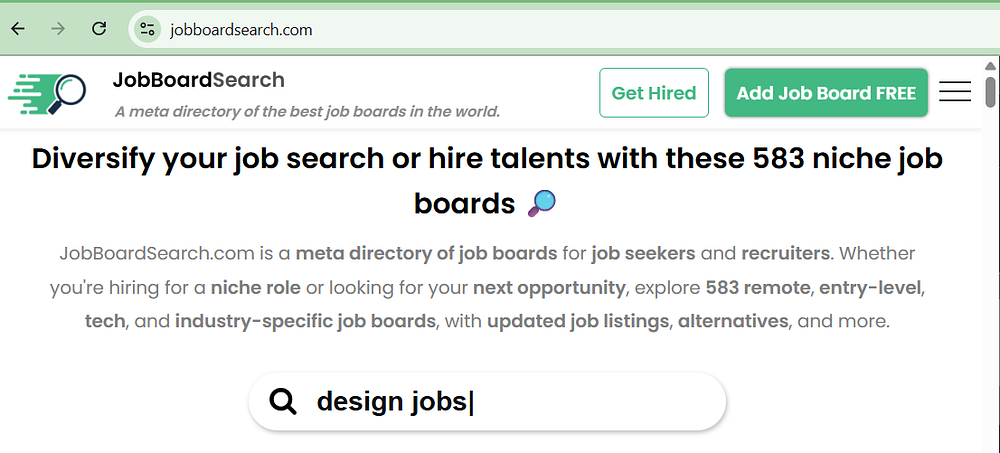
Task: Click the bold 'meta directory of job boards' text
Action: click(426, 253)
